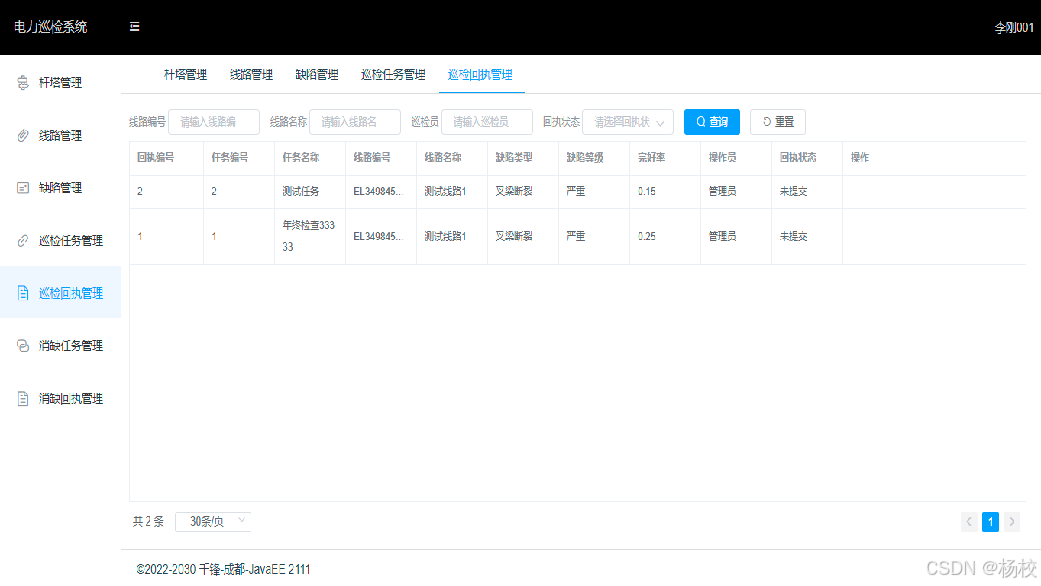Open 缺陷管理 in the sidebar menu
Viewport: 1041px width, 586px height.
[60, 188]
